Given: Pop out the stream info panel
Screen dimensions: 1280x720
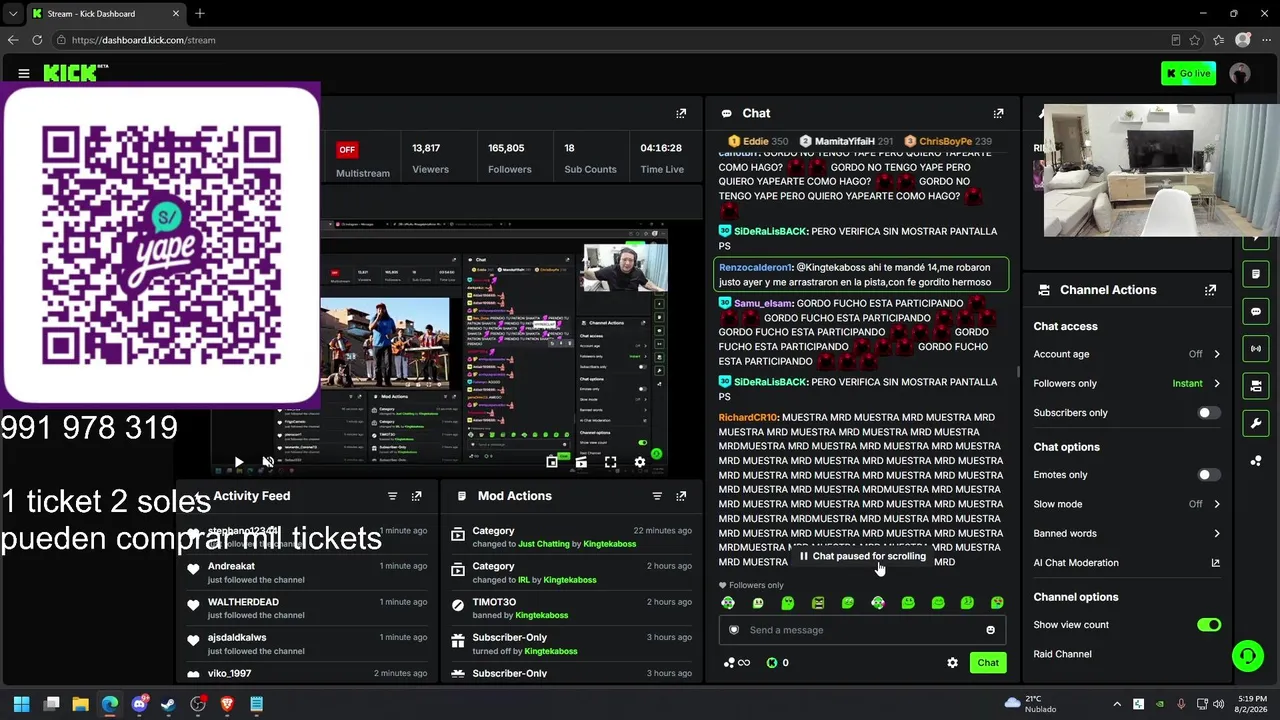Looking at the screenshot, I should [681, 114].
